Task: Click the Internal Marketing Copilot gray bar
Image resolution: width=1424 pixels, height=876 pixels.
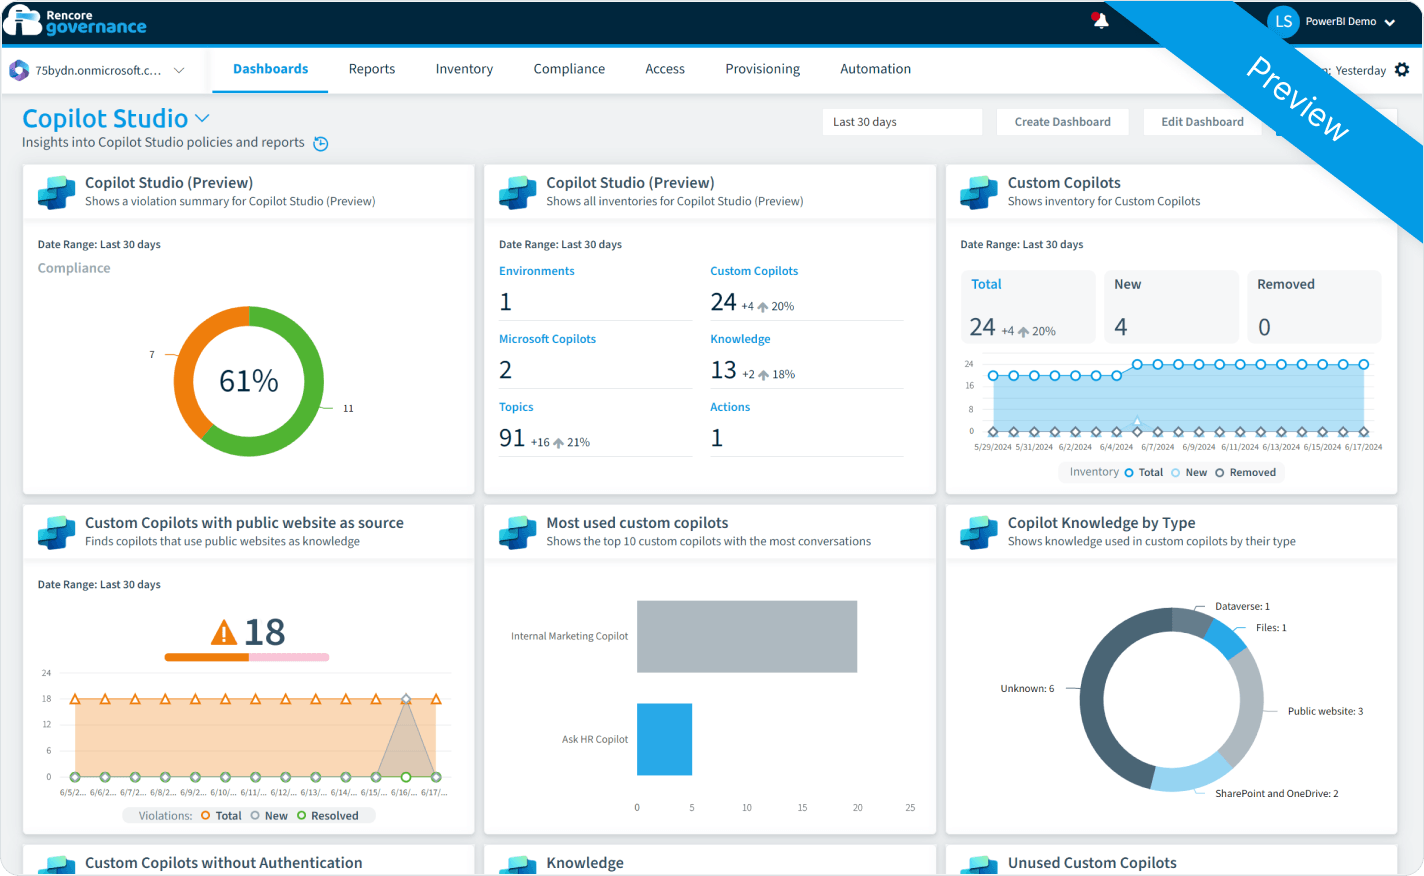Action: click(747, 636)
